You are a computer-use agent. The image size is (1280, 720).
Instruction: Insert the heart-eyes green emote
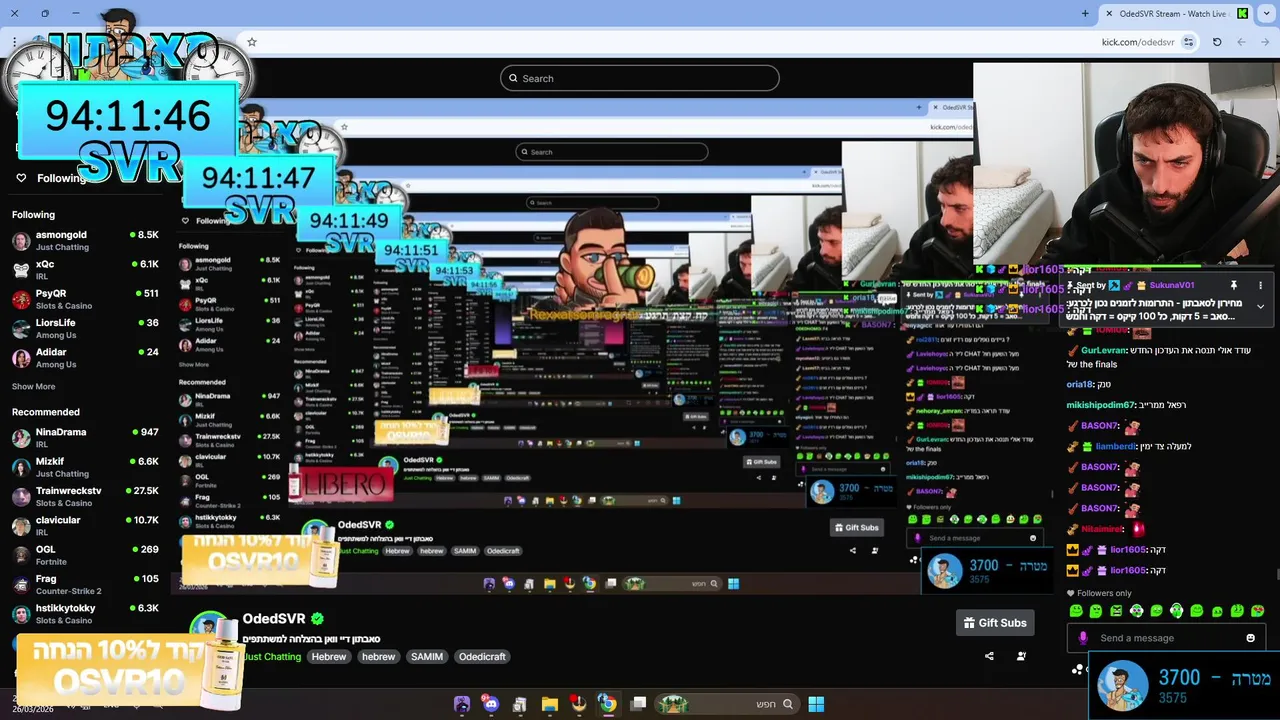(1257, 611)
